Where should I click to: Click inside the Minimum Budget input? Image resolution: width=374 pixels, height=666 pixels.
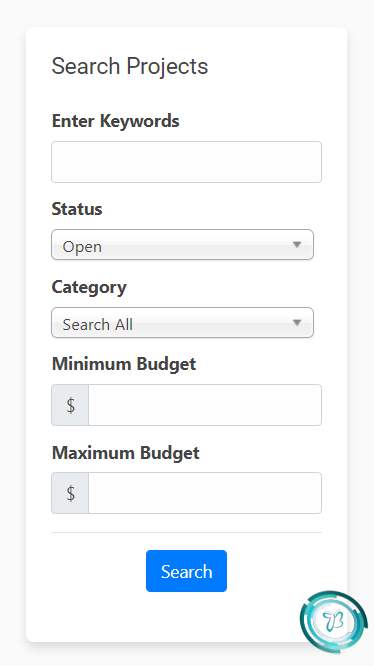click(205, 405)
